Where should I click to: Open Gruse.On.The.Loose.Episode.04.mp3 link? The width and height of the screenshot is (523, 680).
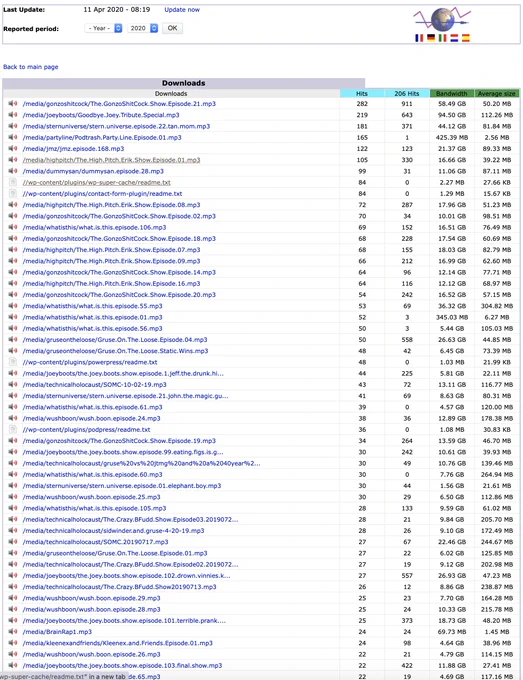click(115, 340)
